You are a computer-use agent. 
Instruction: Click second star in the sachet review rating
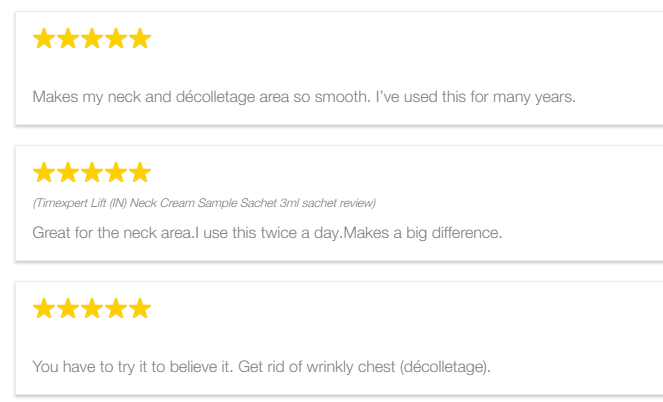coord(68,172)
